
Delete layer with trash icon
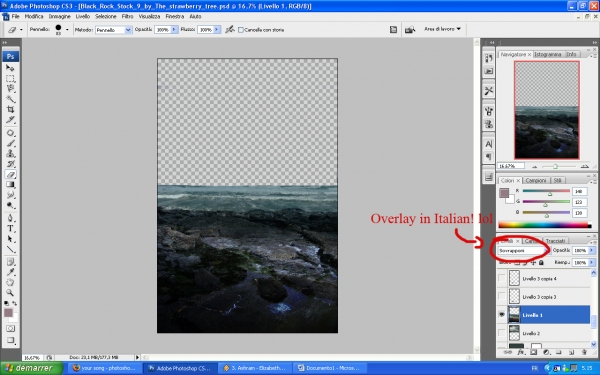(x=584, y=352)
